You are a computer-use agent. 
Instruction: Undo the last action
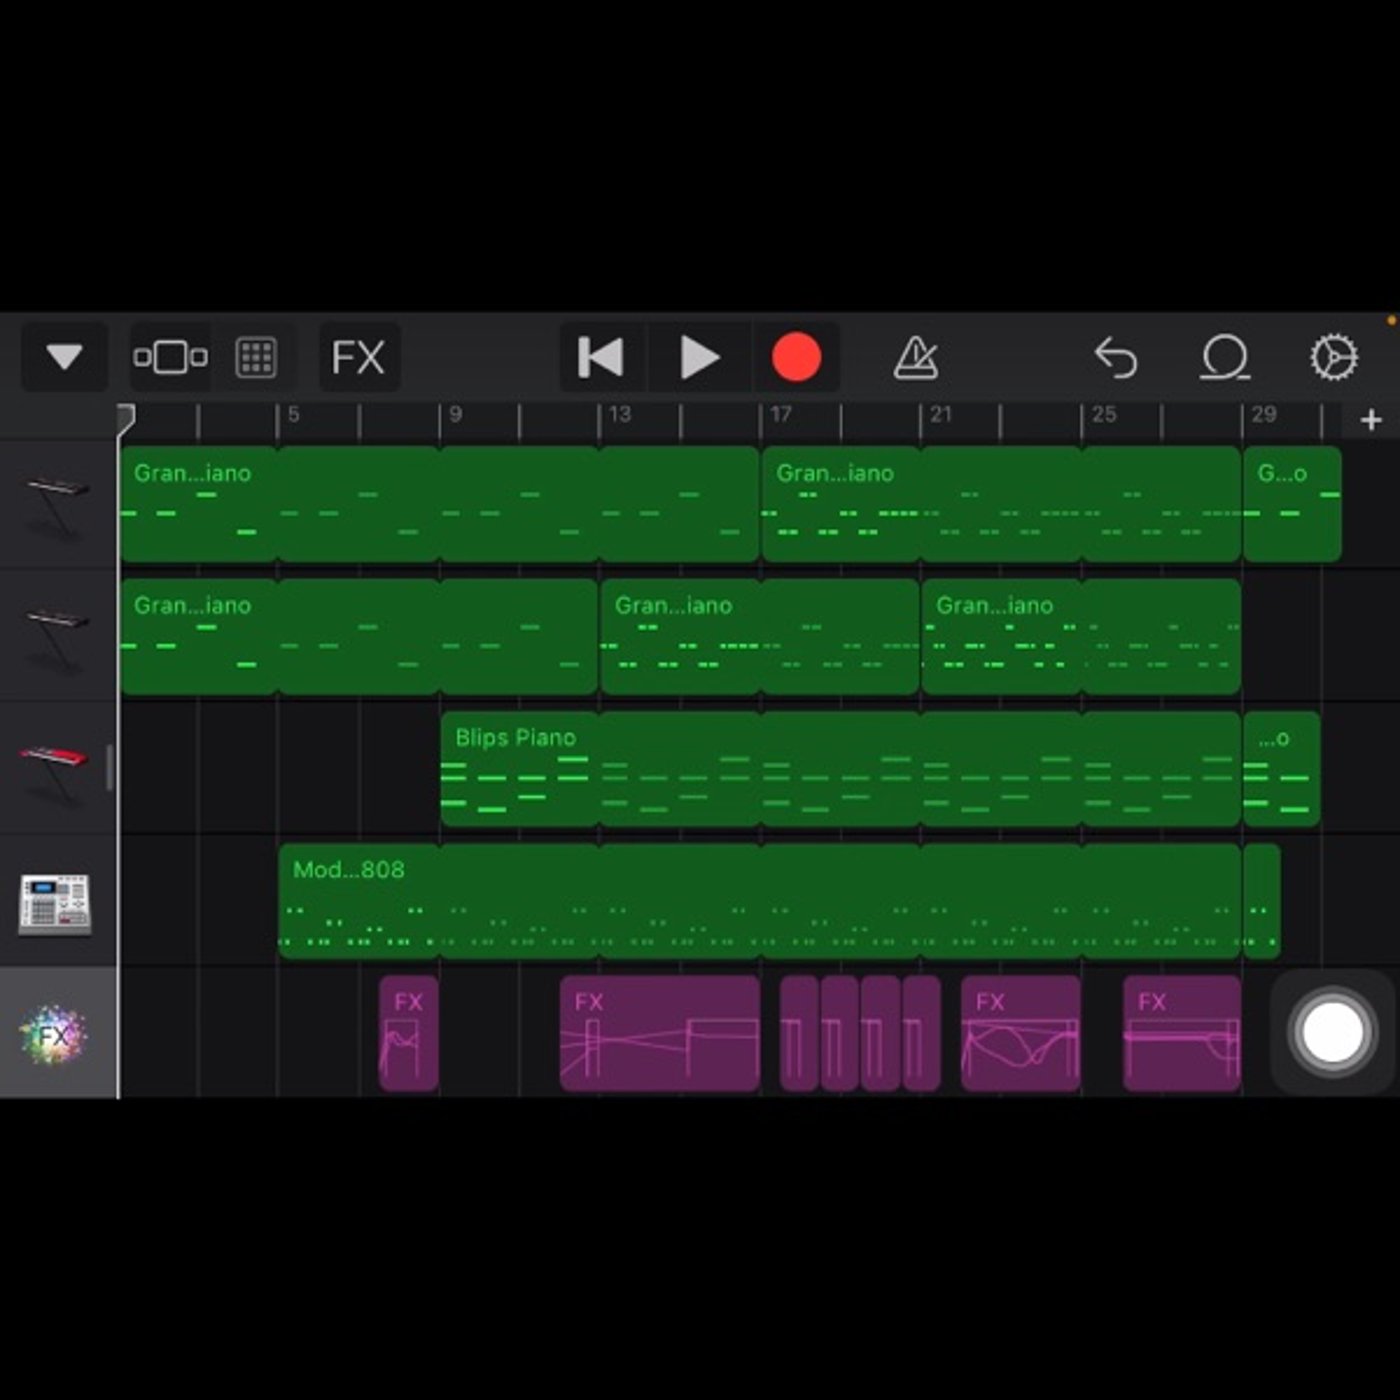click(1116, 357)
